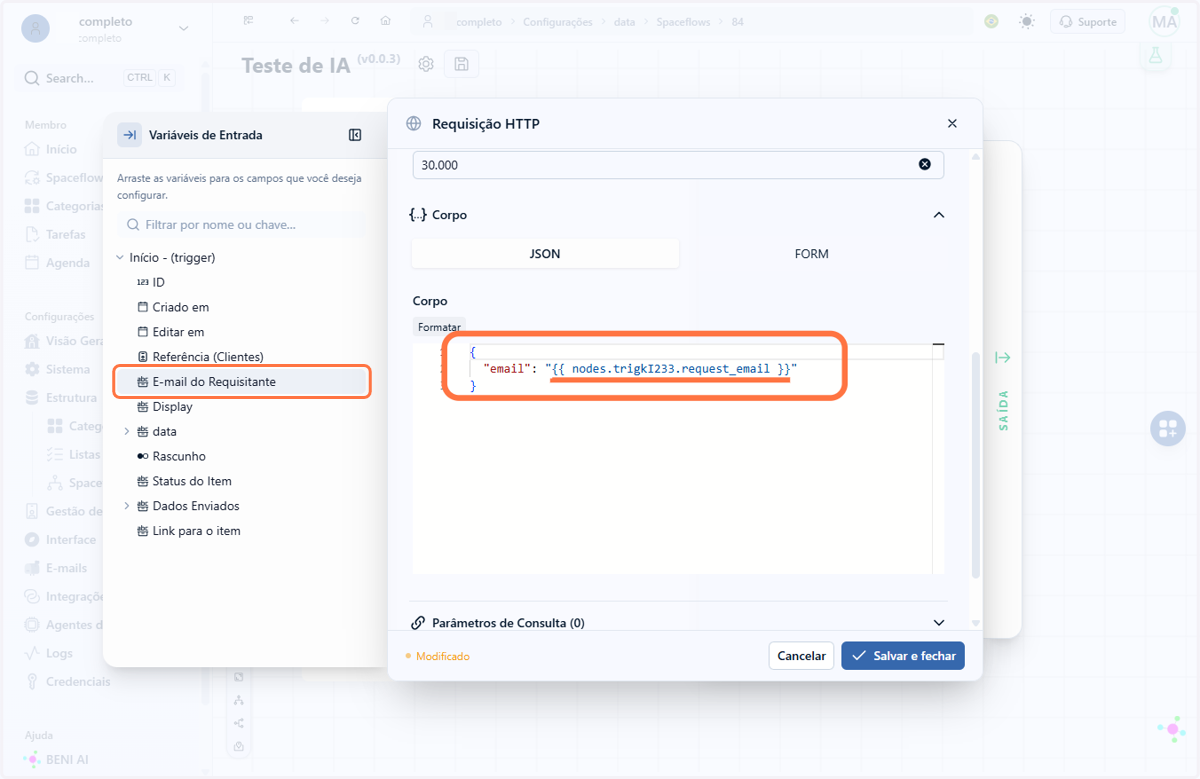Click the calendar icon beside Criado em
Image resolution: width=1200 pixels, height=779 pixels.
coord(143,307)
